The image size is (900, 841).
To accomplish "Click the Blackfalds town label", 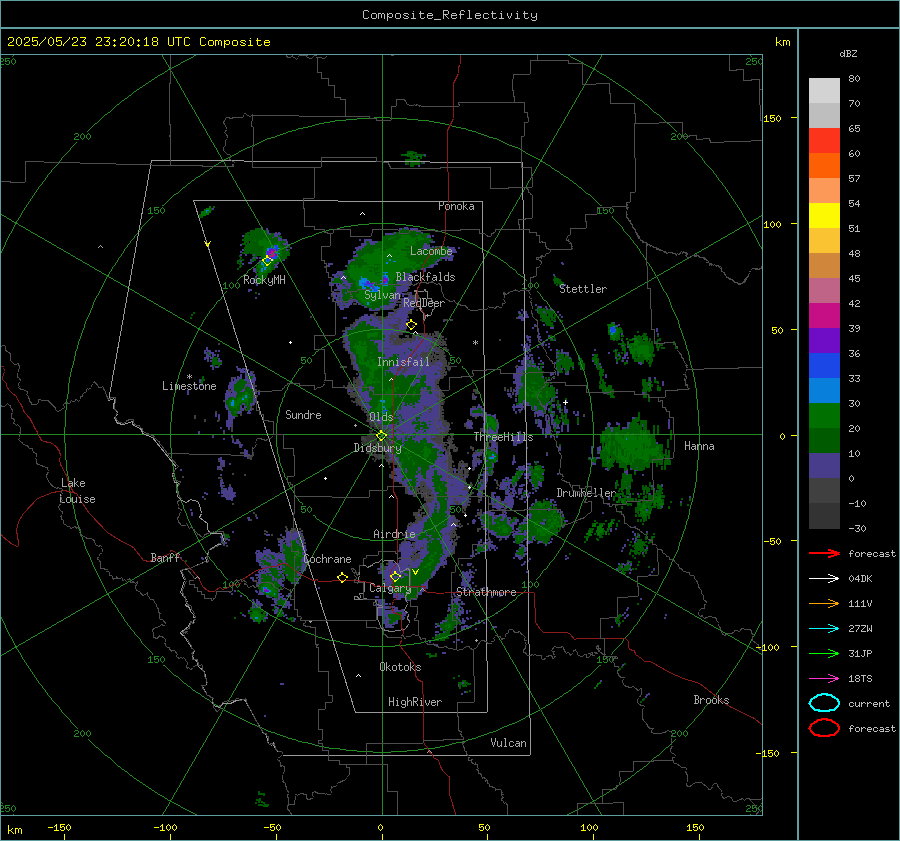I will tap(425, 277).
